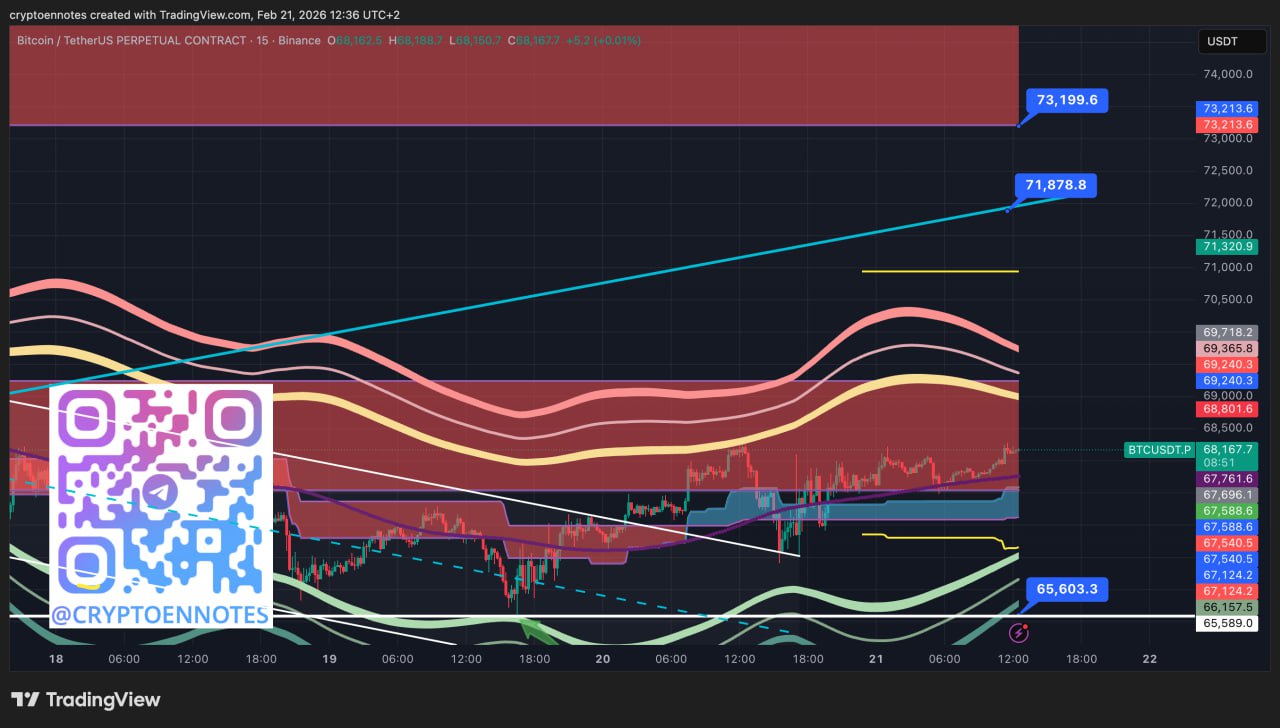1280x728 pixels.
Task: Click the TradingView logo at bottom left
Action: click(86, 700)
